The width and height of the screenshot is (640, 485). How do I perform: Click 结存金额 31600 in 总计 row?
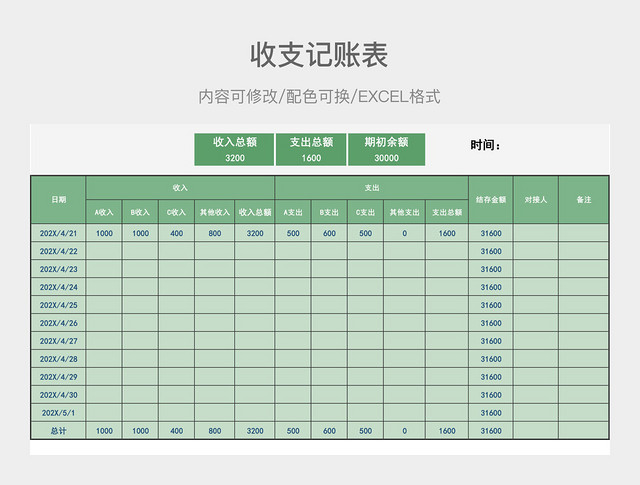click(491, 431)
